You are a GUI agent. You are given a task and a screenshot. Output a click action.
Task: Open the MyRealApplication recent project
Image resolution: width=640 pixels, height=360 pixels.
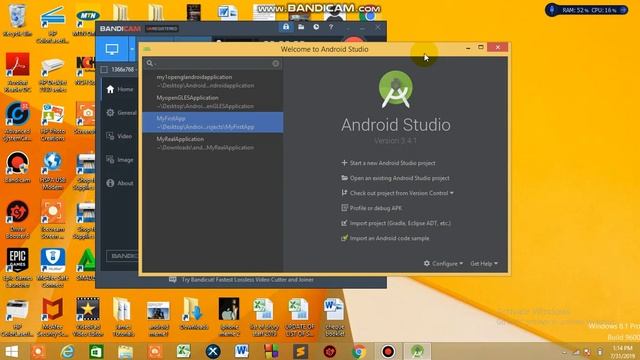tap(212, 143)
